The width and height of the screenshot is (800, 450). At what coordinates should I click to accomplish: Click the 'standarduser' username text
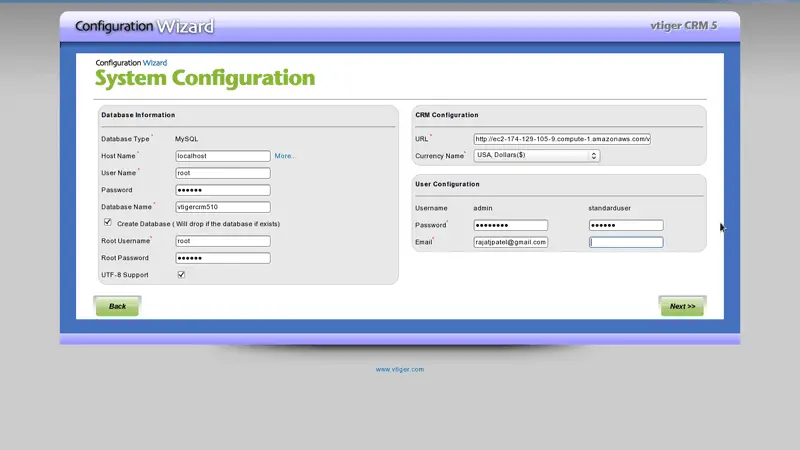coord(610,208)
